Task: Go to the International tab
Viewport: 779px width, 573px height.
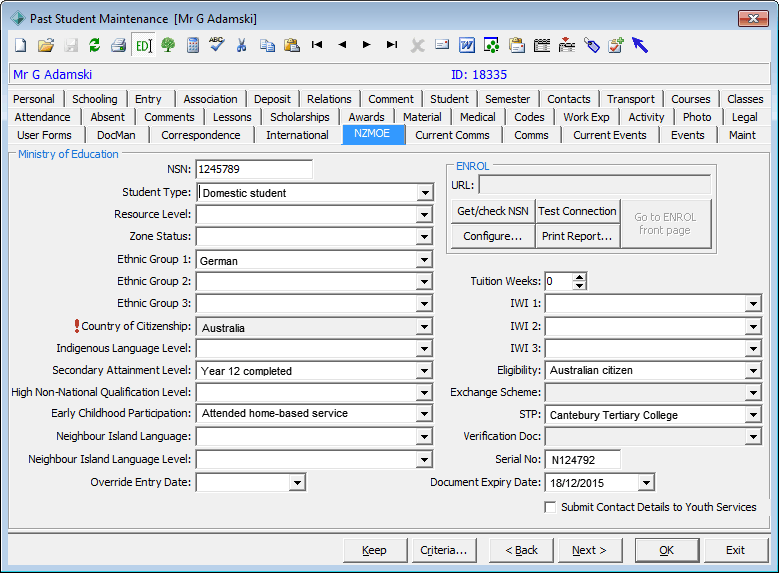Action: click(x=297, y=135)
